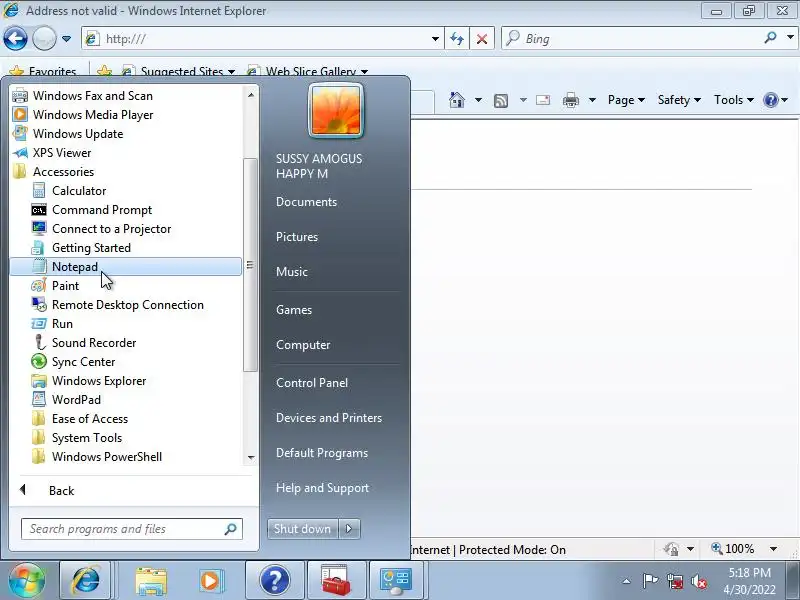Screen dimensions: 800x600
Task: Click the IE Home toolbar icon
Action: [457, 100]
